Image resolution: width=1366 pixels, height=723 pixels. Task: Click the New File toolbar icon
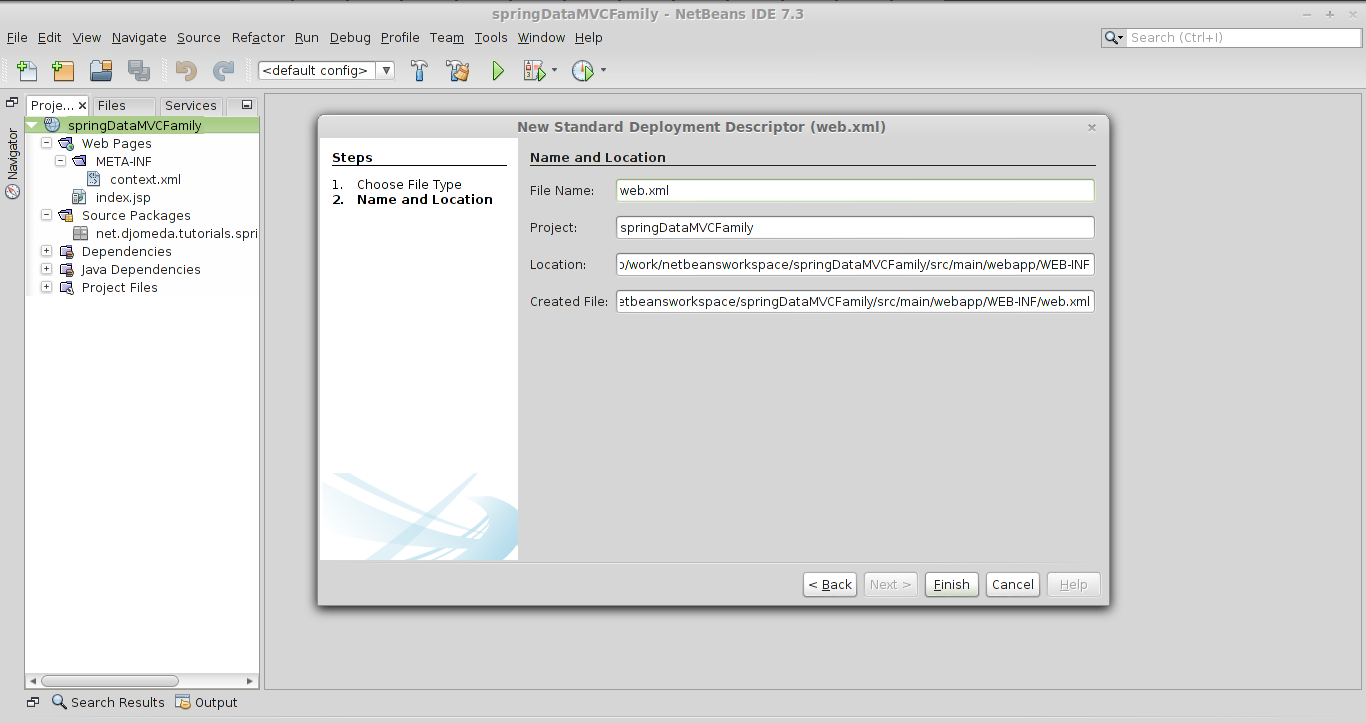28,71
